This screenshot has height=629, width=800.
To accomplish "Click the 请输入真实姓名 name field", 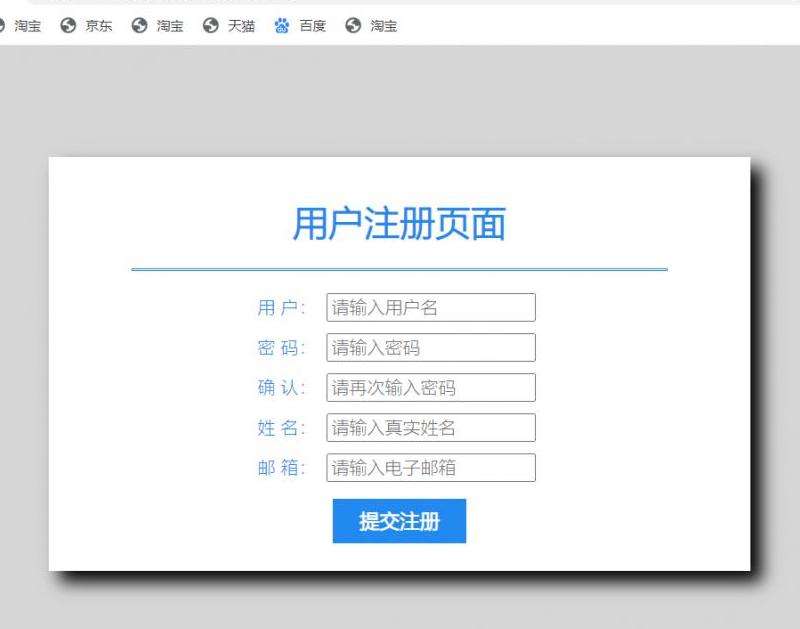I will tap(431, 427).
